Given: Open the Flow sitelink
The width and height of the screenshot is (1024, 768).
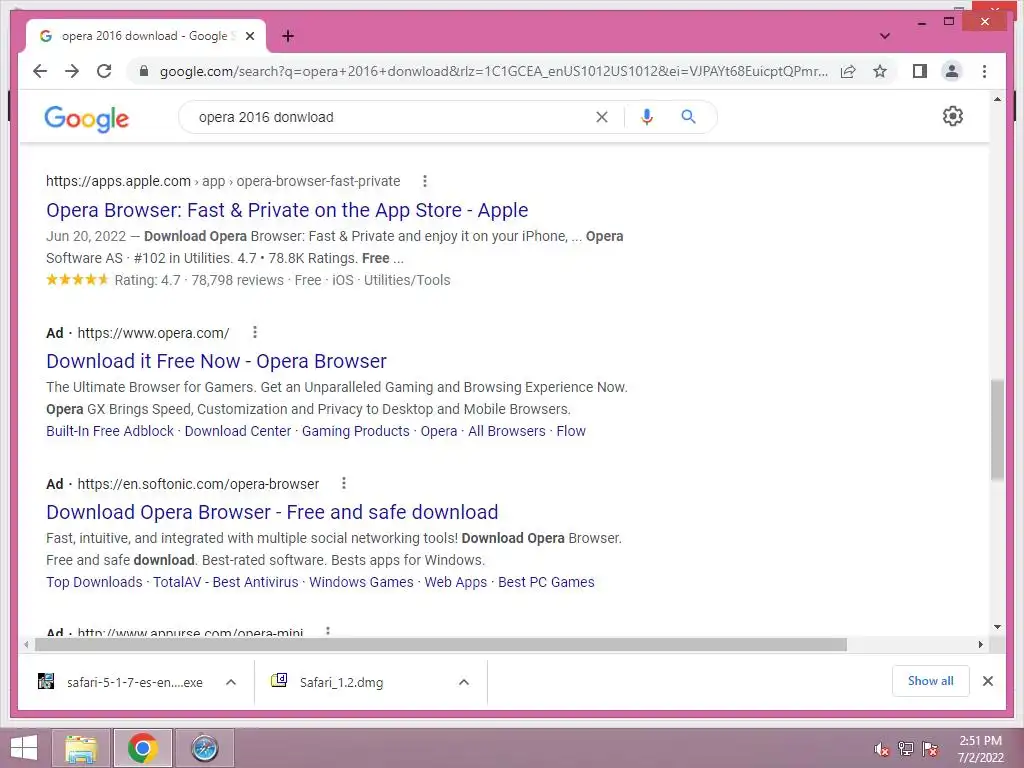Looking at the screenshot, I should point(571,431).
